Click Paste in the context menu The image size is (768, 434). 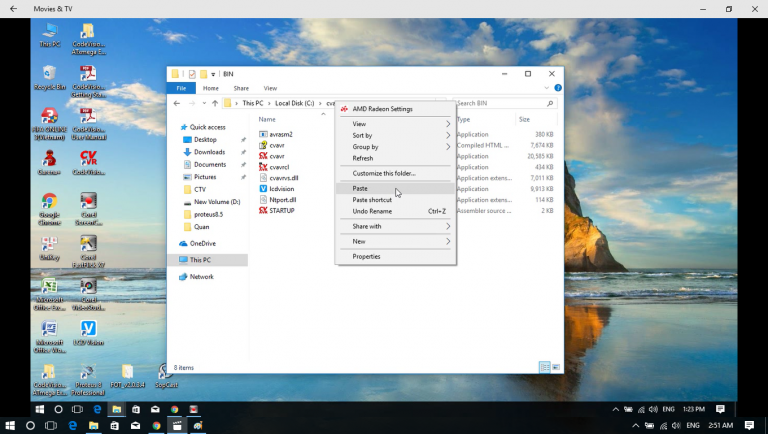click(360, 188)
